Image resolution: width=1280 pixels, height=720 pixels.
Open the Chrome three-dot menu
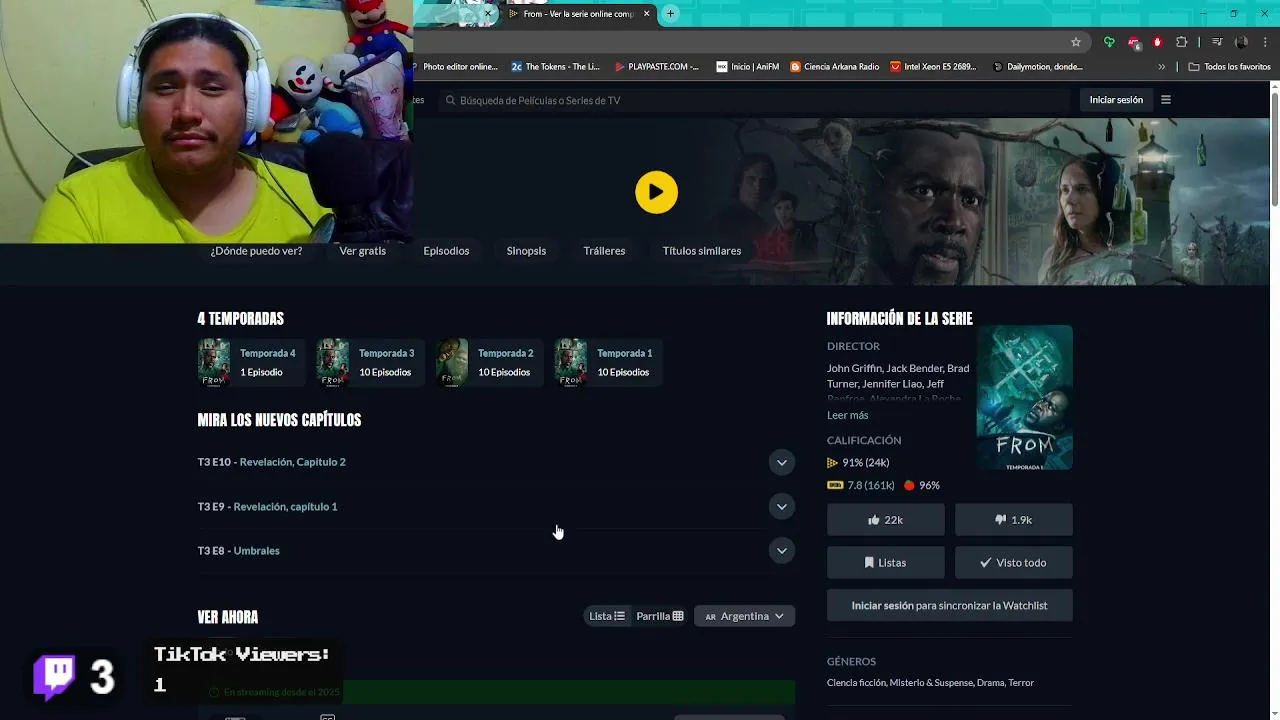click(1266, 42)
